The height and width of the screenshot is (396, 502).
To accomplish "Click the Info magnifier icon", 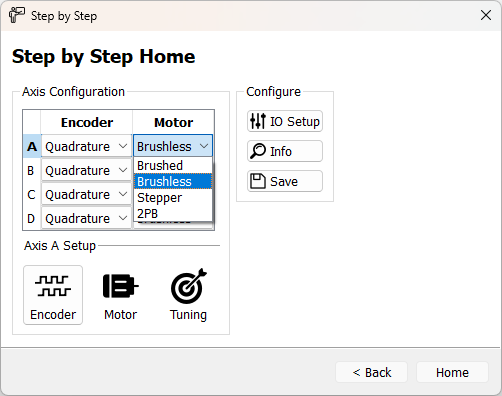I will click(258, 151).
